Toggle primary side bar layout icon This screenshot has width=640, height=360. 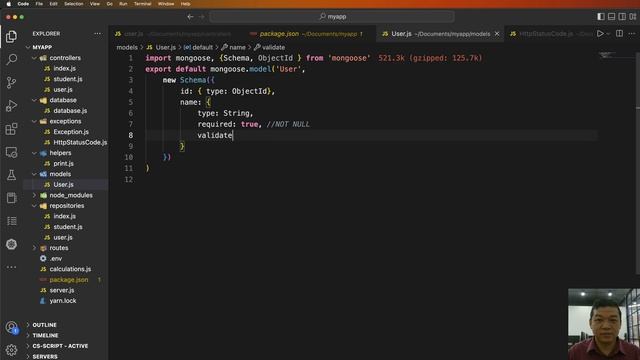(x=601, y=16)
